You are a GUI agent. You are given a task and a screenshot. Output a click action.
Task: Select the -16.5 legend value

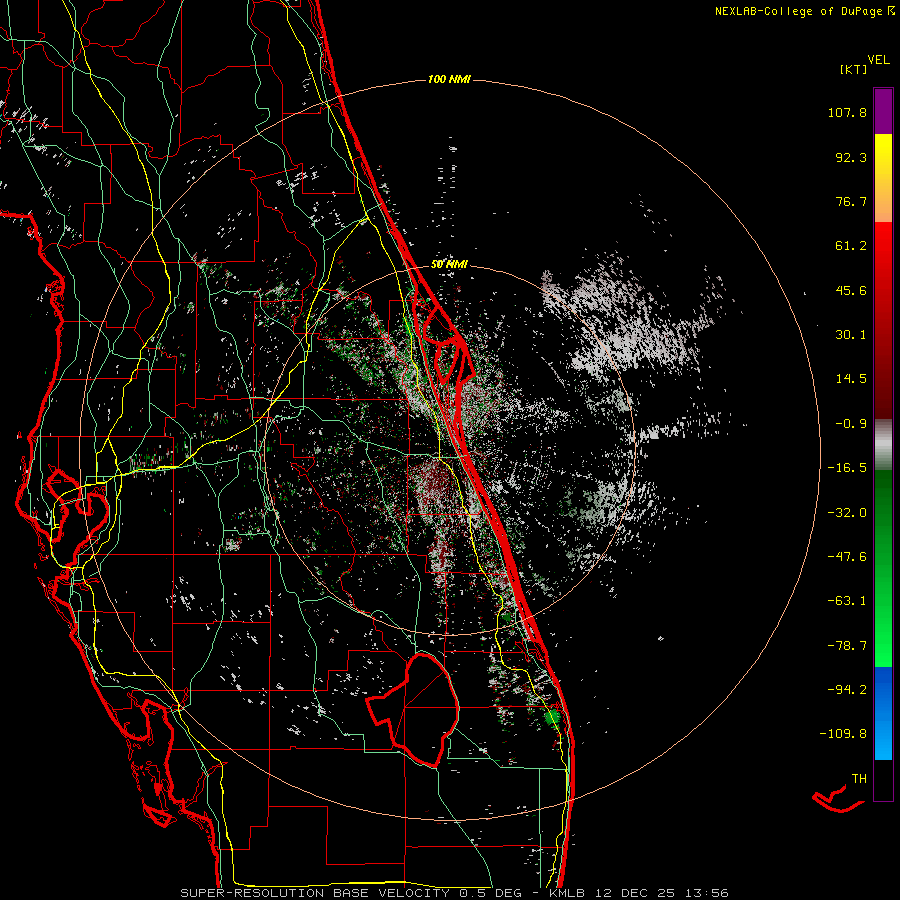coord(847,468)
